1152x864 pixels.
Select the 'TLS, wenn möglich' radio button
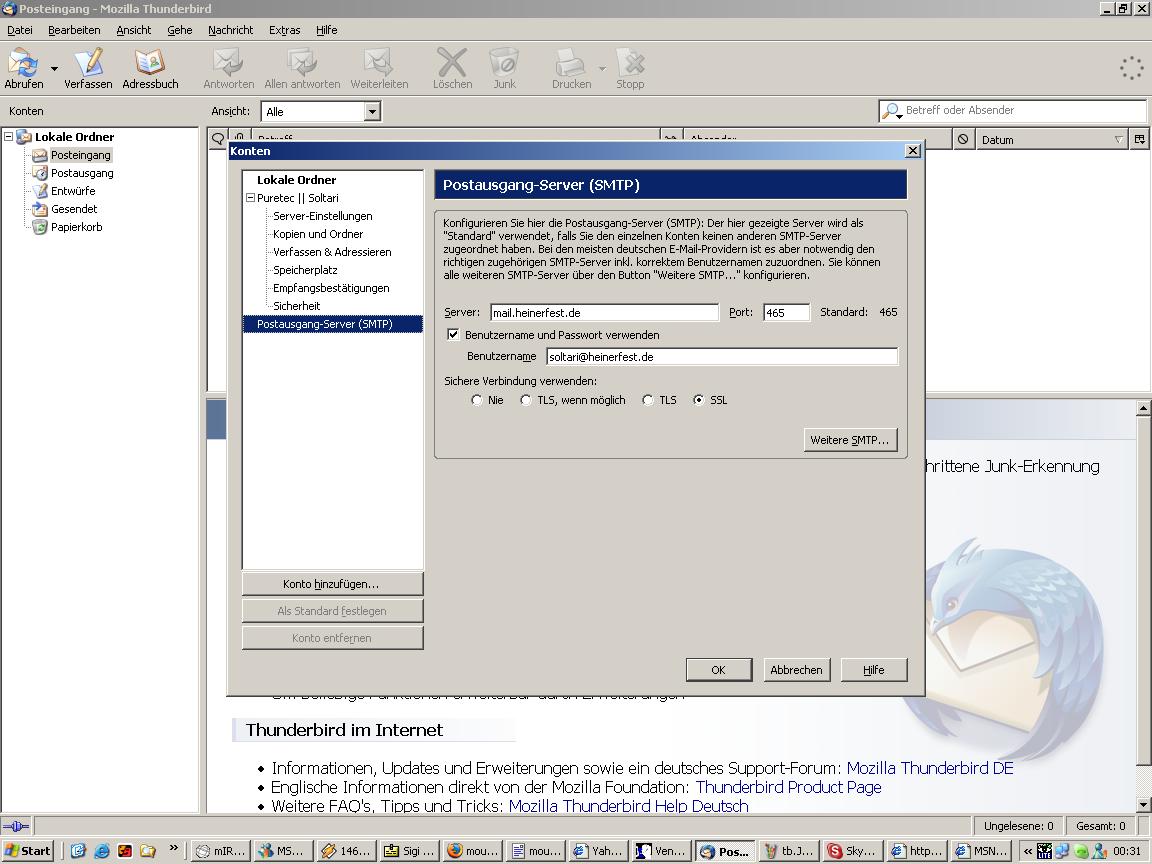coord(525,400)
